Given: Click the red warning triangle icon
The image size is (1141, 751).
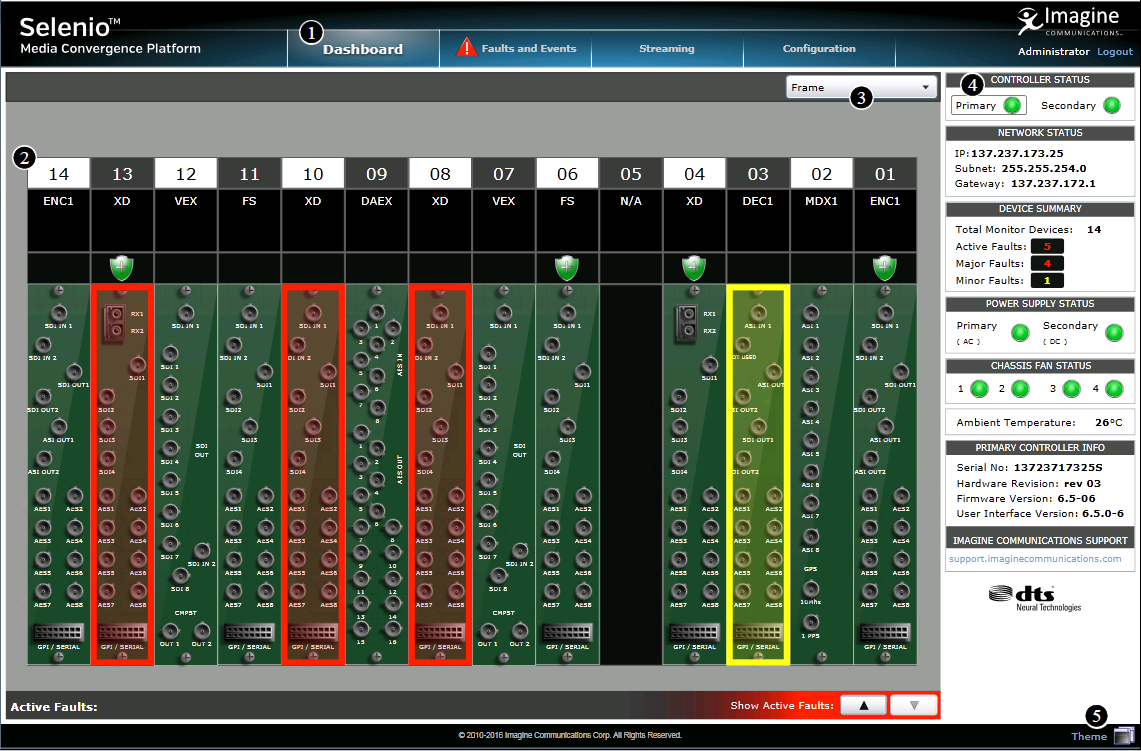Looking at the screenshot, I should 466,48.
